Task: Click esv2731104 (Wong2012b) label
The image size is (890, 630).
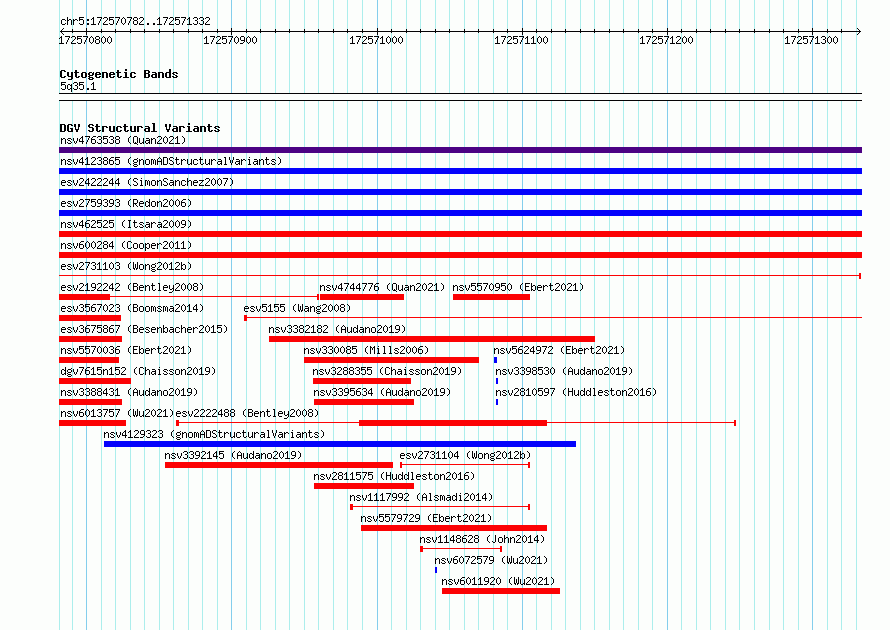Action: (465, 455)
